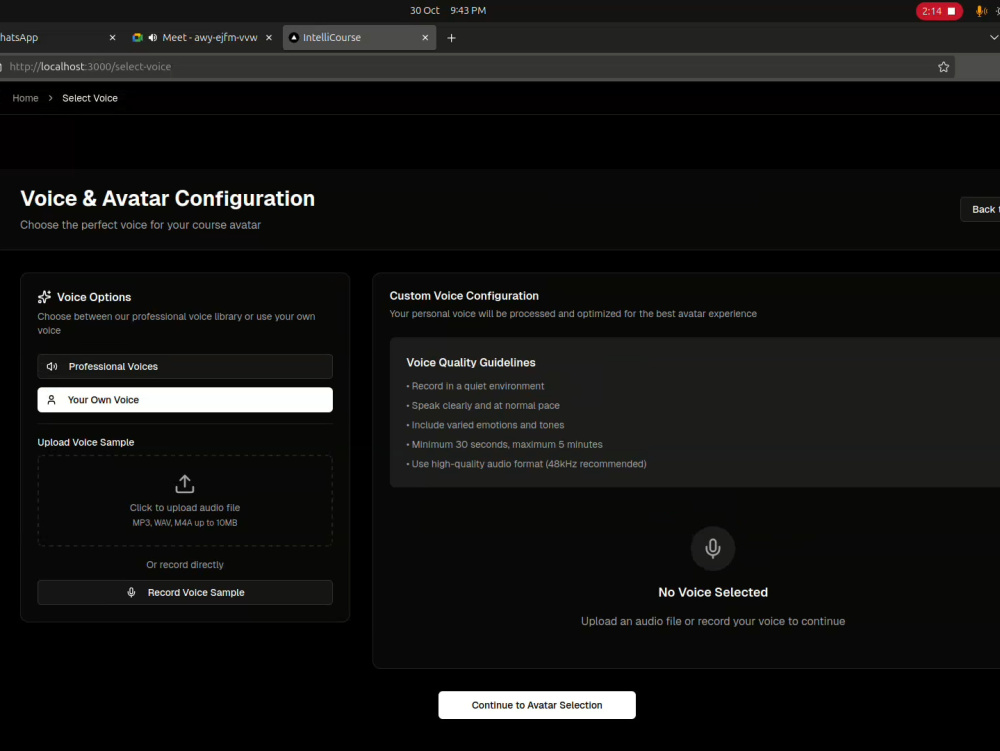Stop screen recording via red 2:14 indicator

click(x=939, y=11)
